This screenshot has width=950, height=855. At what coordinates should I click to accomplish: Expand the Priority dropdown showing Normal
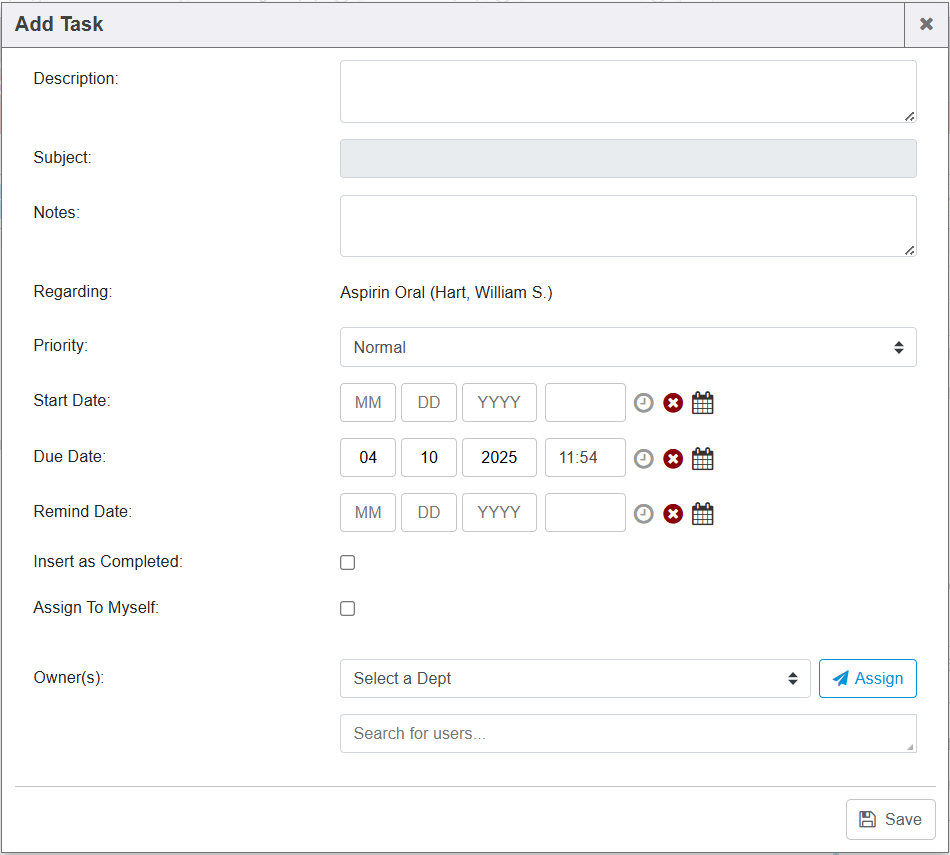pos(628,347)
